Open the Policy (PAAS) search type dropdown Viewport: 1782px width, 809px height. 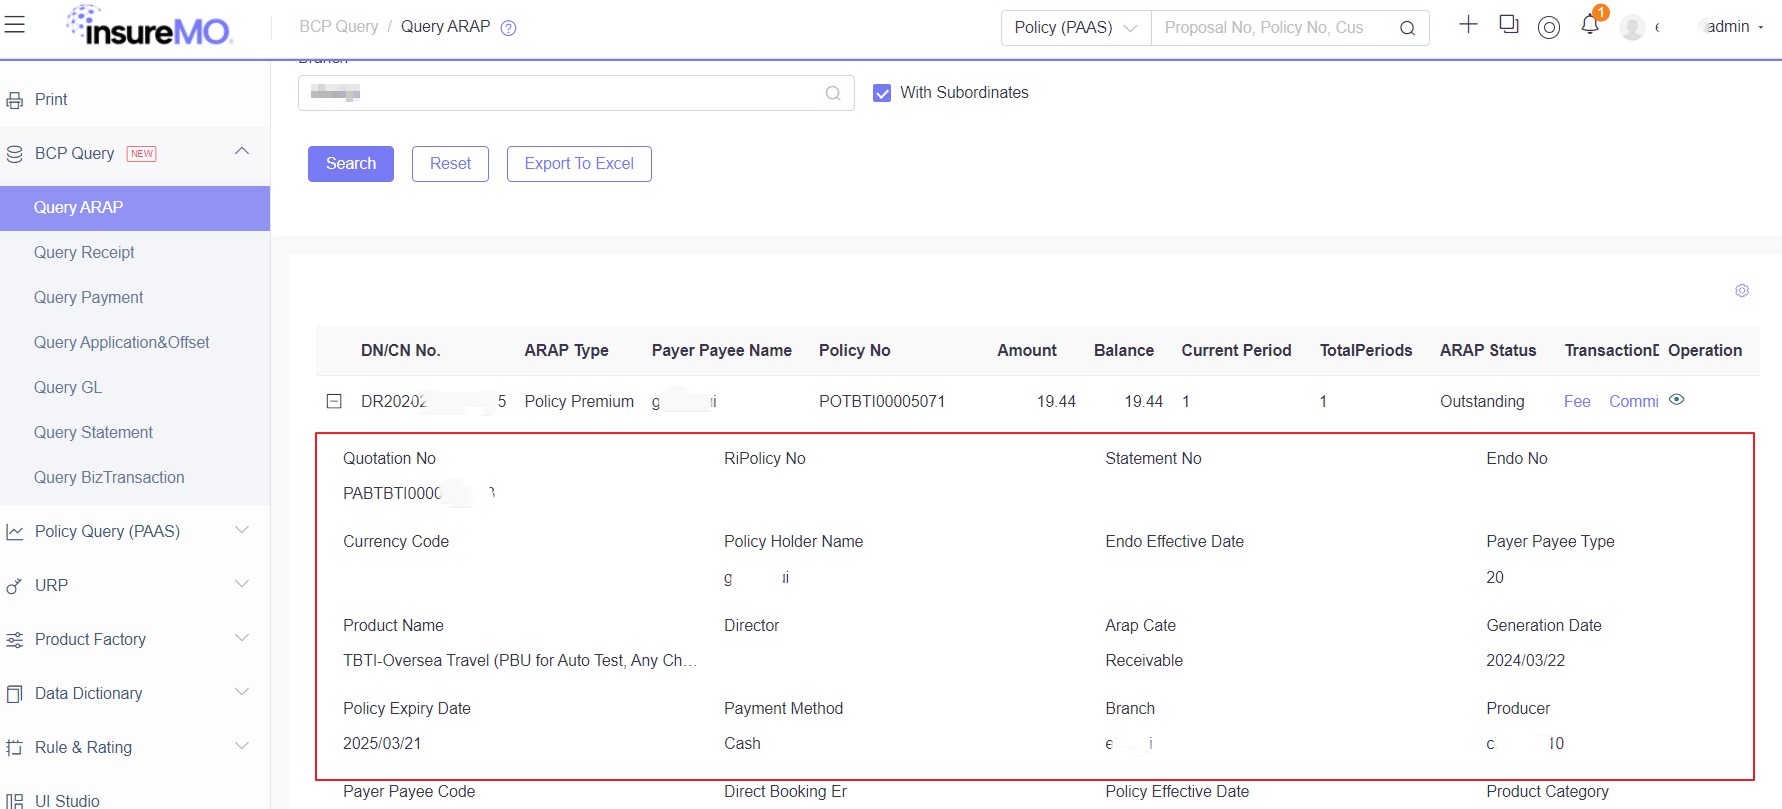1076,28
